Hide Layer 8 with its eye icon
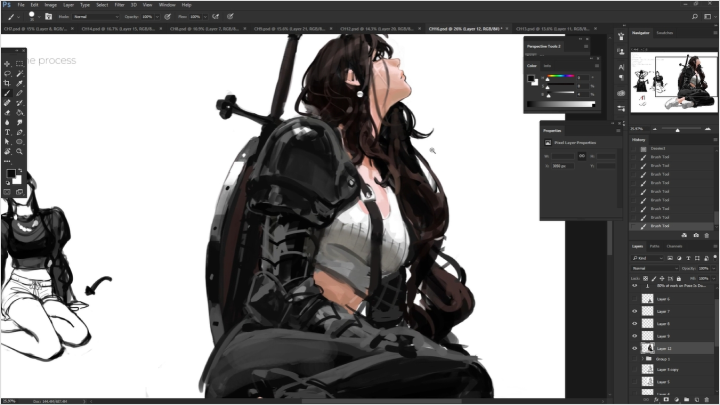Screen dimensions: 720x405 coord(635,324)
